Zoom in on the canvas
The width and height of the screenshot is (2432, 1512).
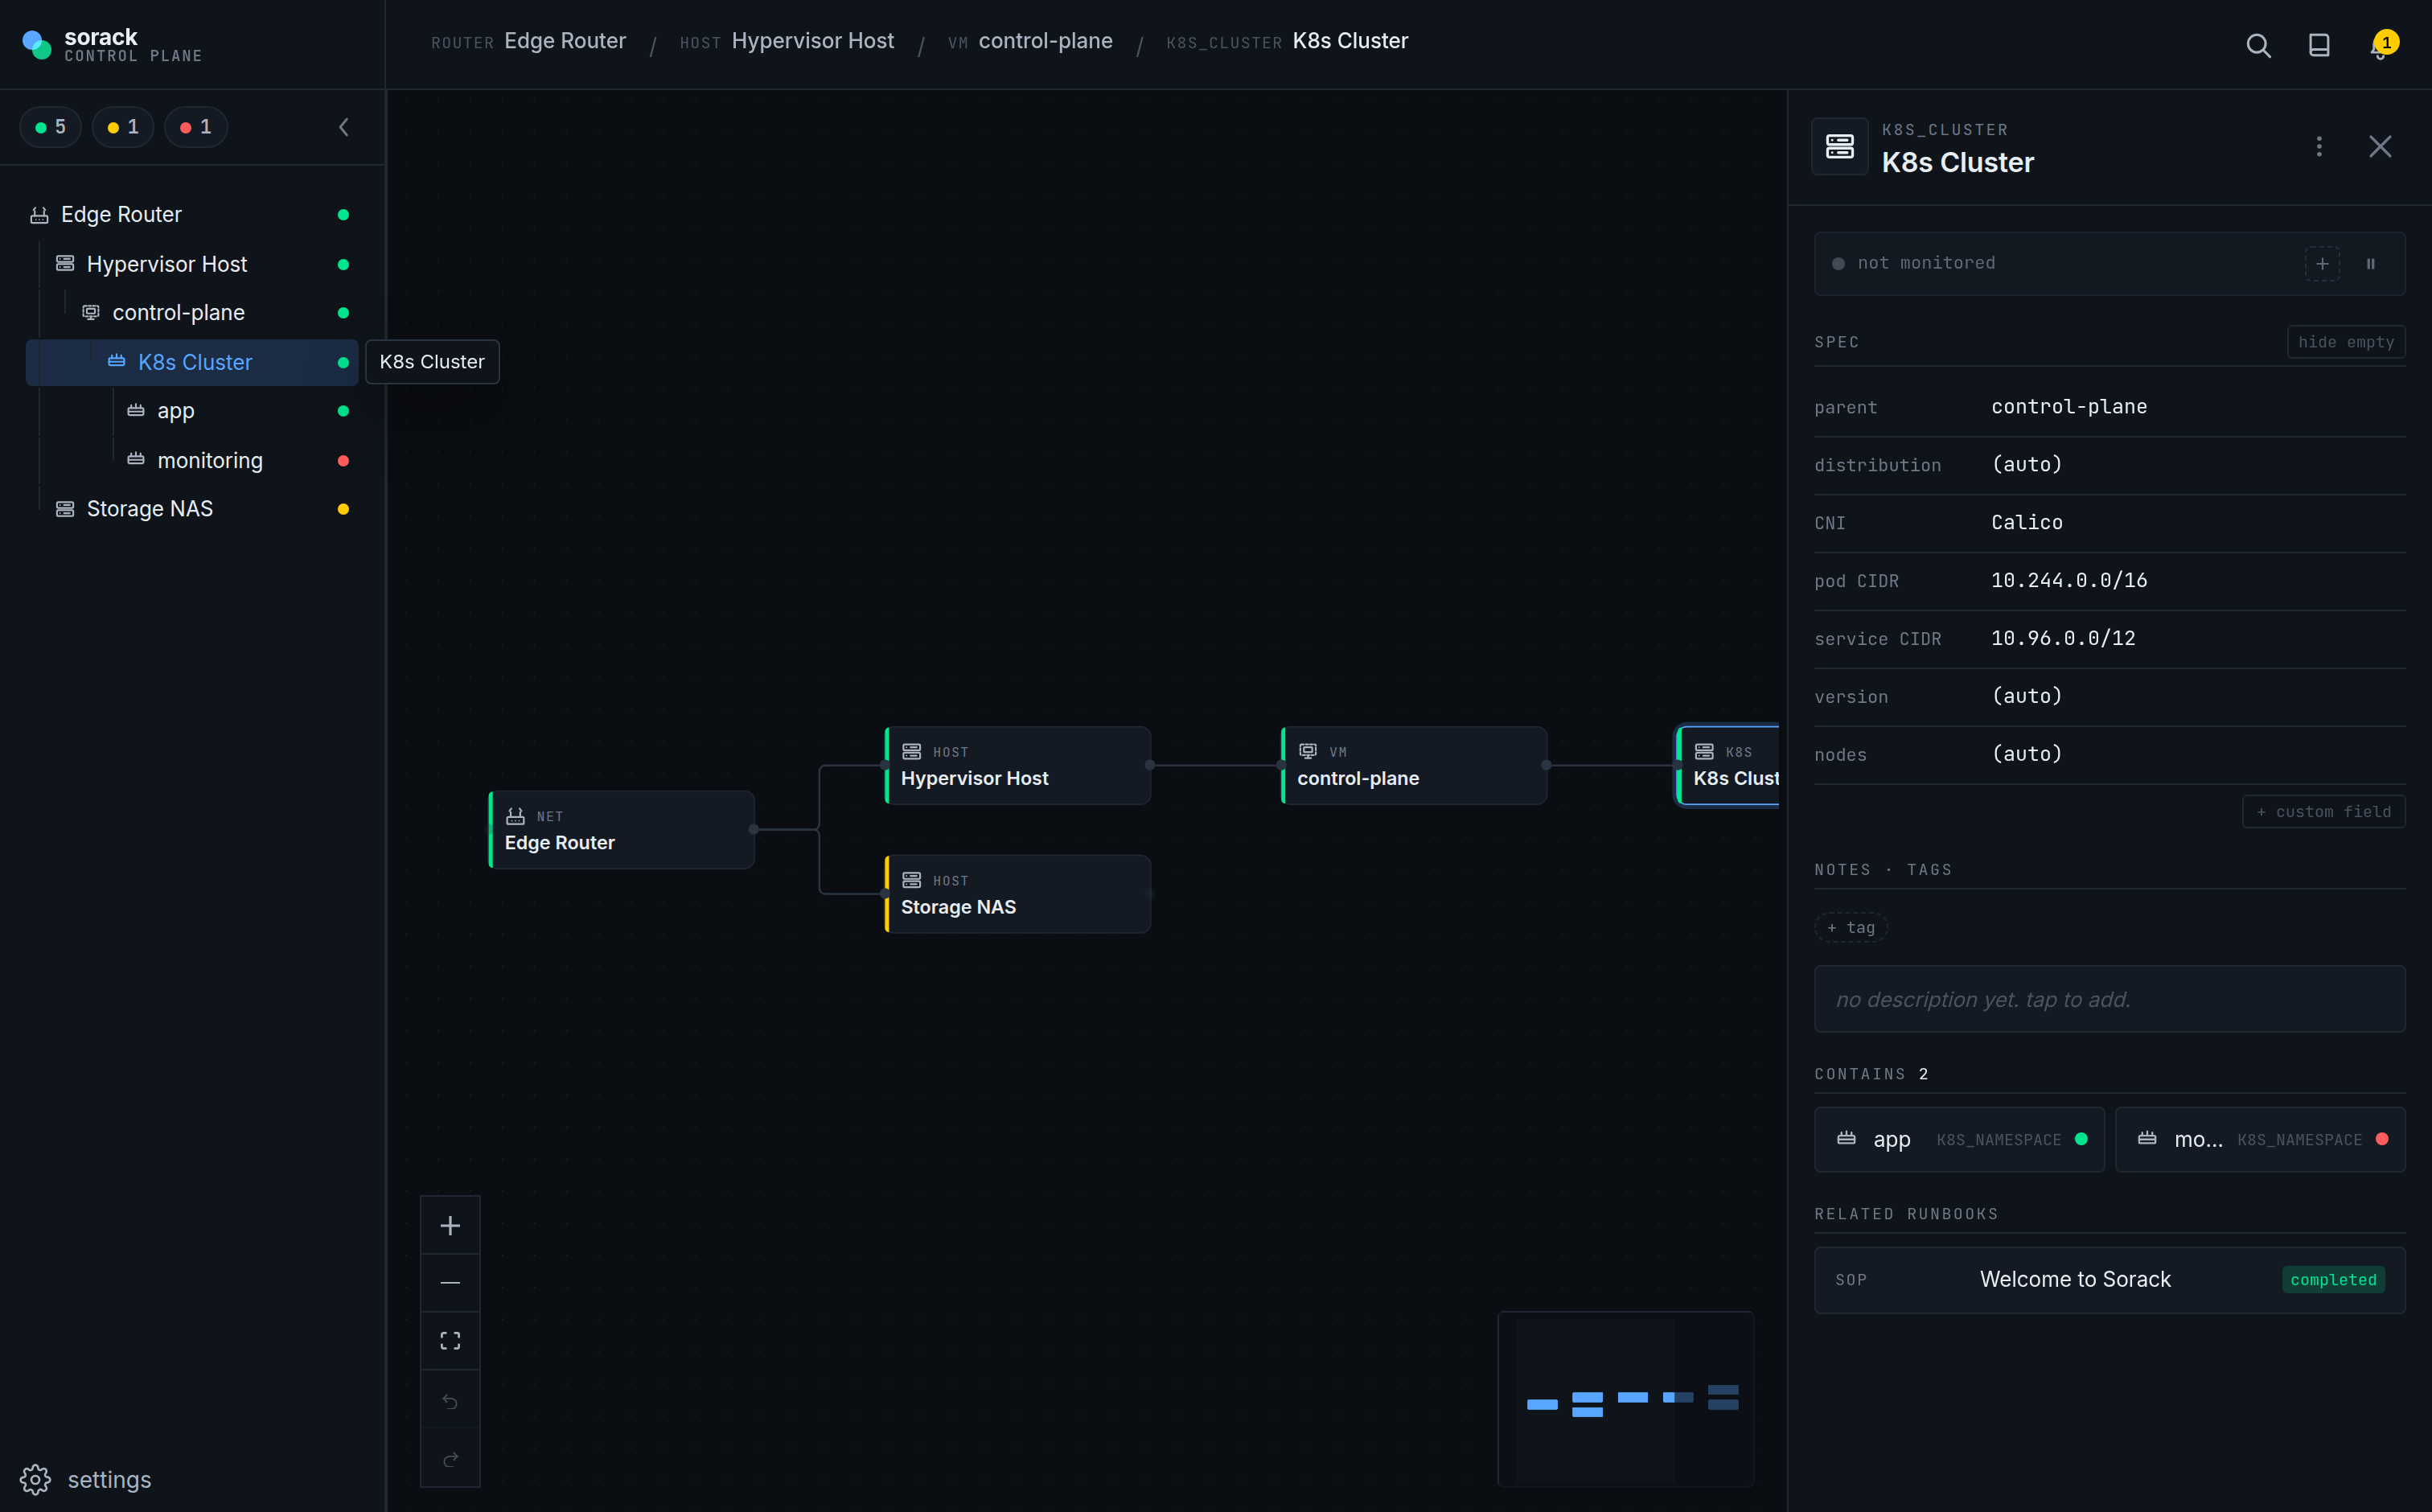[x=450, y=1226]
